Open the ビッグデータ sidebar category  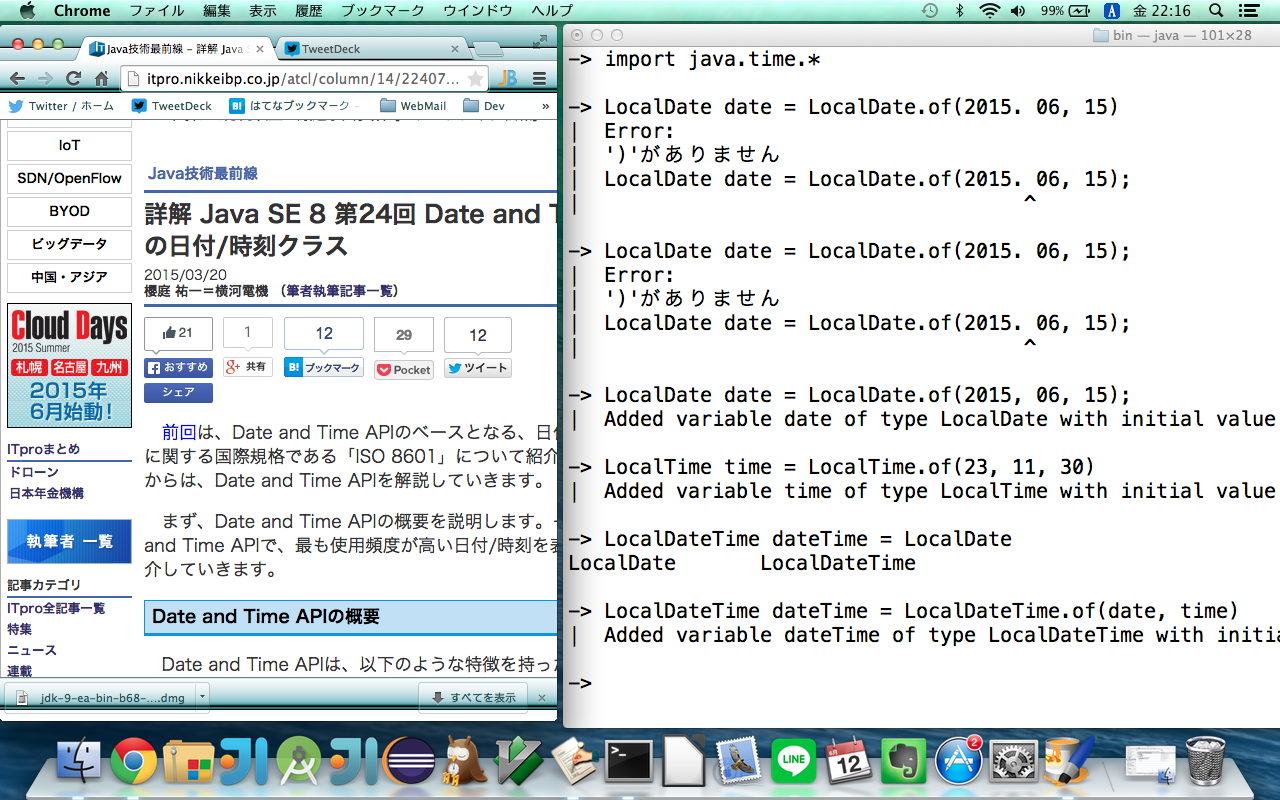pyautogui.click(x=69, y=245)
